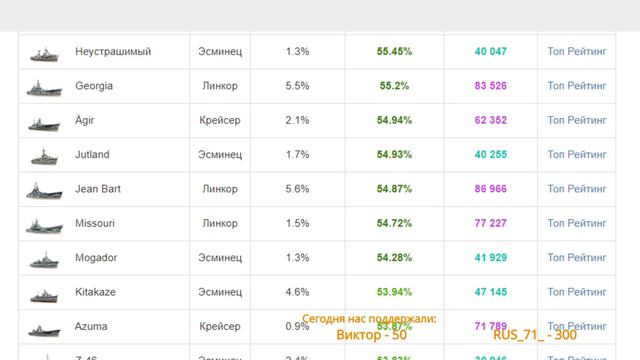Click damage value 40 255
This screenshot has height=360, width=640.
(491, 154)
